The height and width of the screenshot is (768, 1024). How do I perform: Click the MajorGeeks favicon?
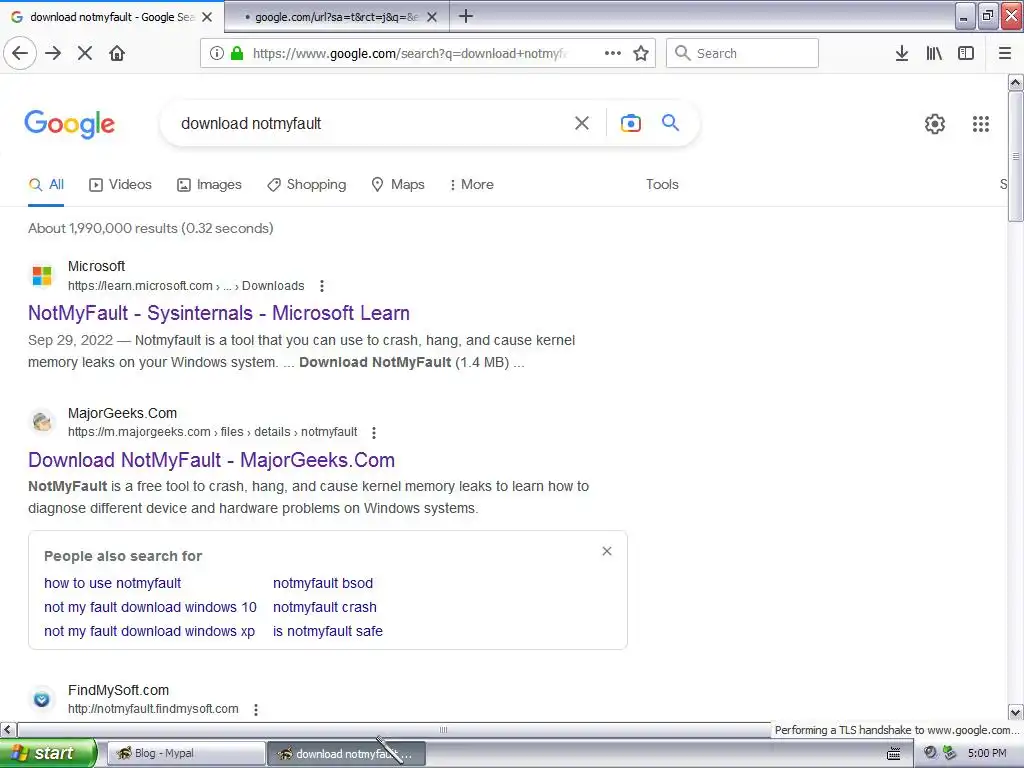point(42,423)
